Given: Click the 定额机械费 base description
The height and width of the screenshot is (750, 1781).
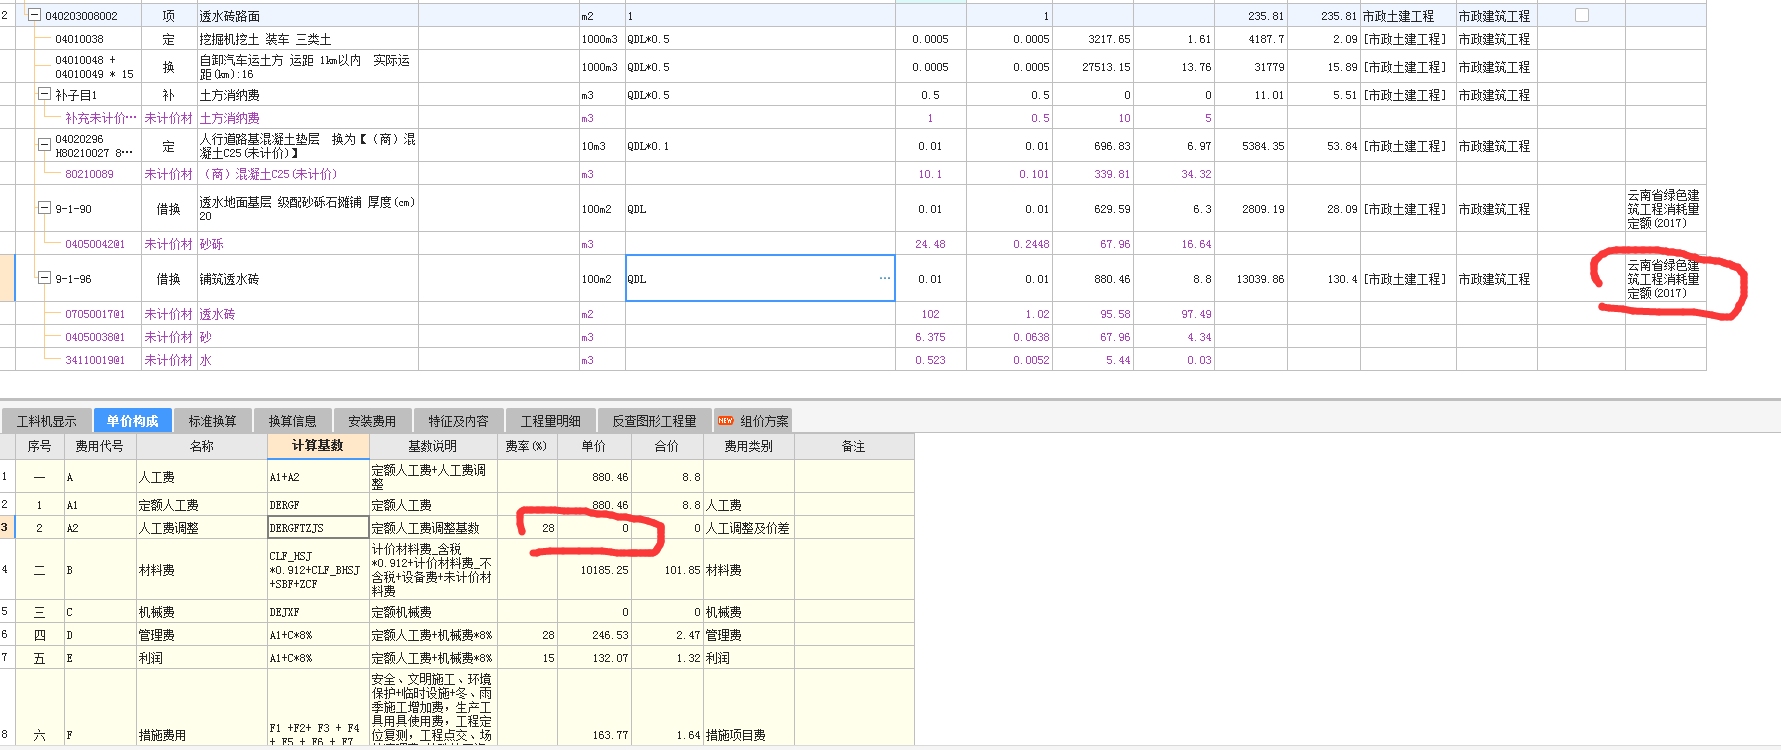Looking at the screenshot, I should click(401, 612).
